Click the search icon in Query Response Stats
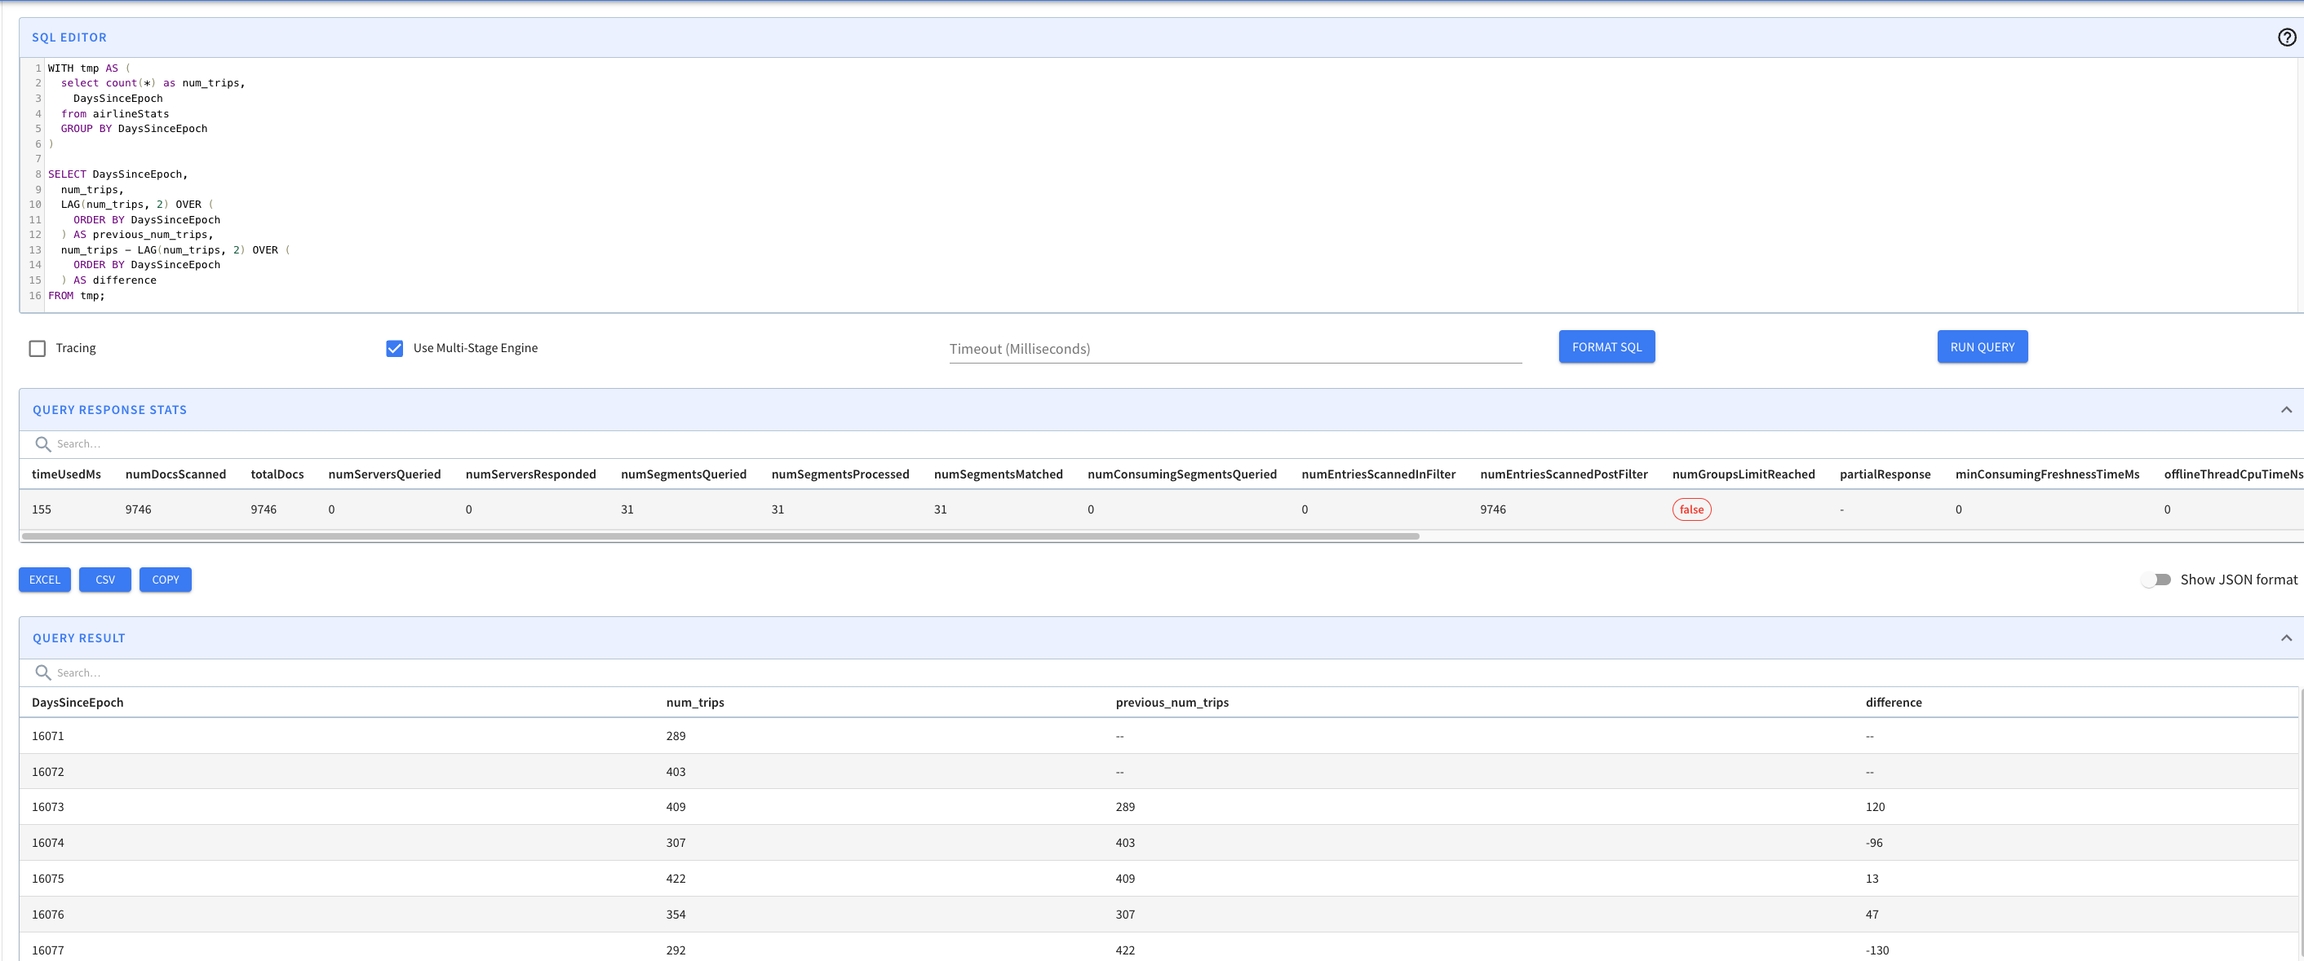Image resolution: width=2304 pixels, height=961 pixels. pyautogui.click(x=43, y=444)
